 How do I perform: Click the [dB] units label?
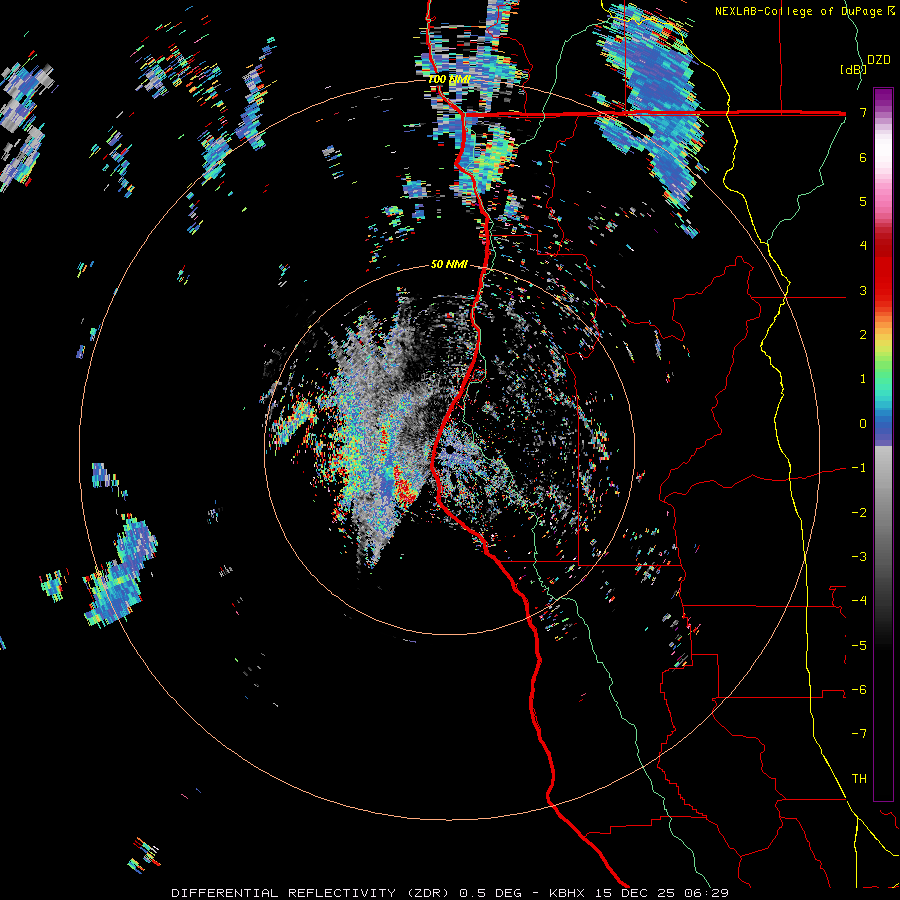(853, 69)
